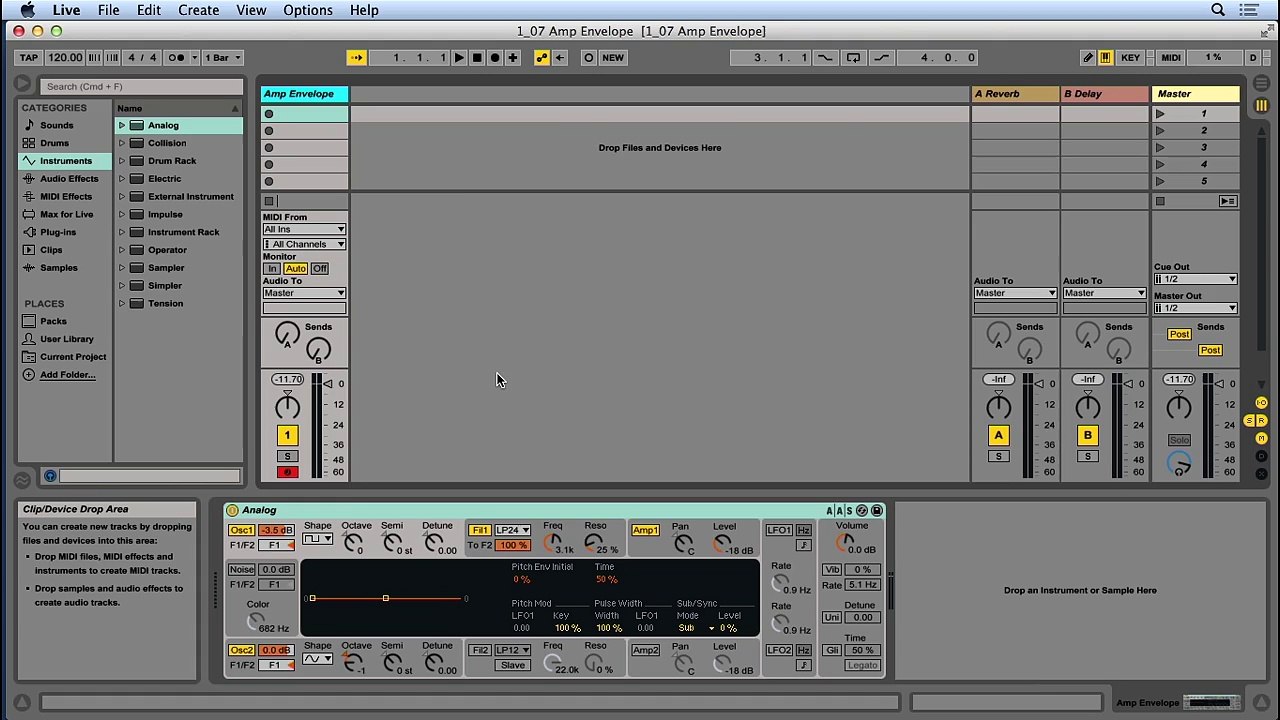Screen dimensions: 1280x720
Task: Select the Audio Effects category
Action: pos(69,179)
